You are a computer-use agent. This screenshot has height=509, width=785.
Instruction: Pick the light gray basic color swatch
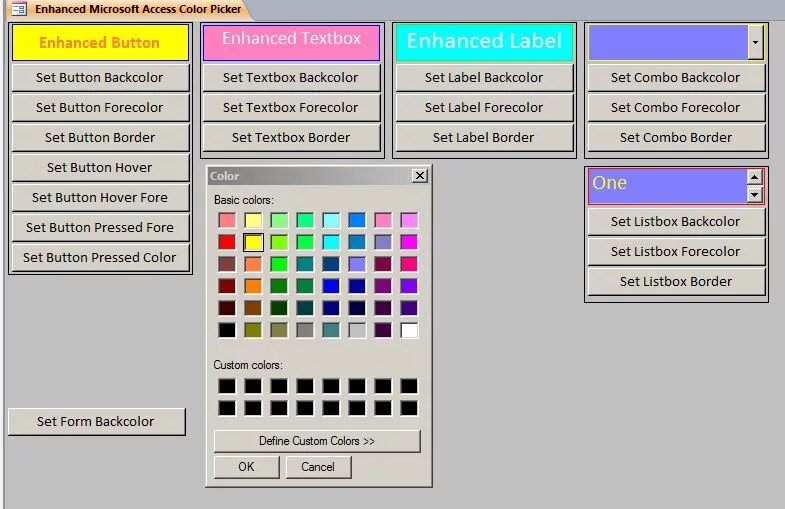pos(357,330)
